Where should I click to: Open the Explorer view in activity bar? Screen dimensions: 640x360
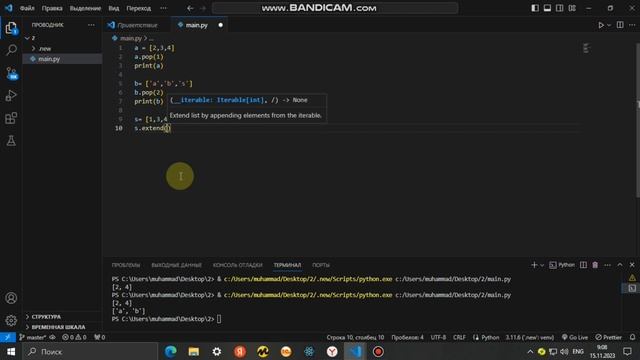11,28
